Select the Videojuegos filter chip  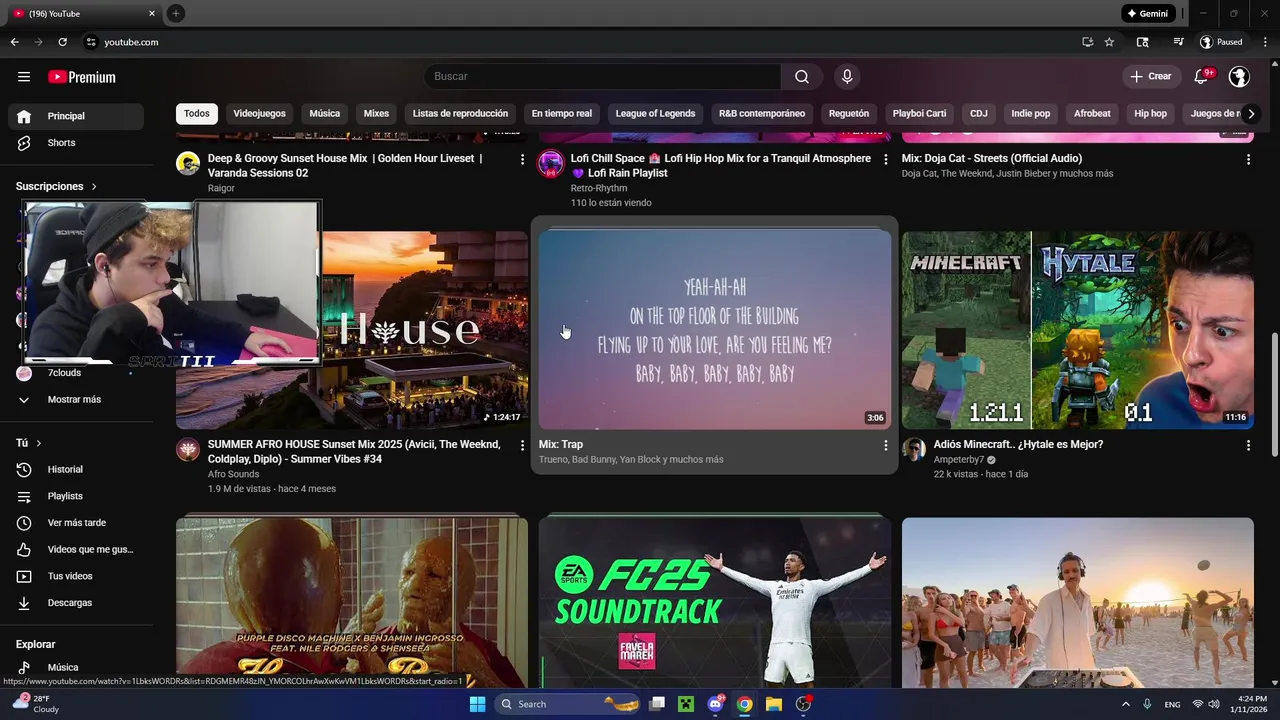[x=260, y=114]
